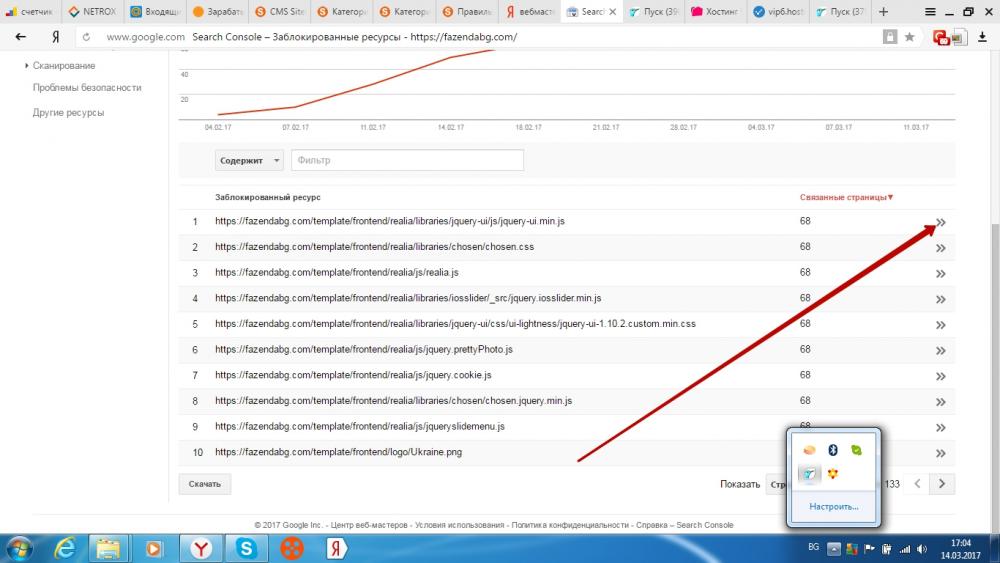The image size is (1000, 563).
Task: Click the Bluetooth icon in tray popup
Action: (832, 450)
